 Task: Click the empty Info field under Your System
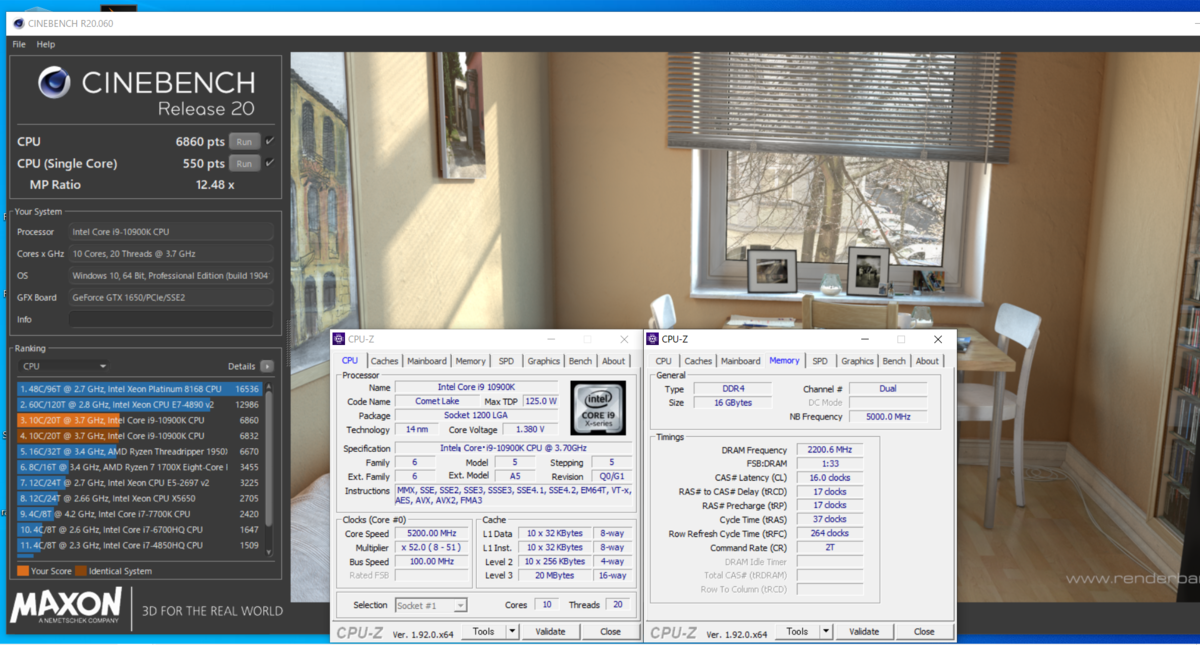pos(171,319)
